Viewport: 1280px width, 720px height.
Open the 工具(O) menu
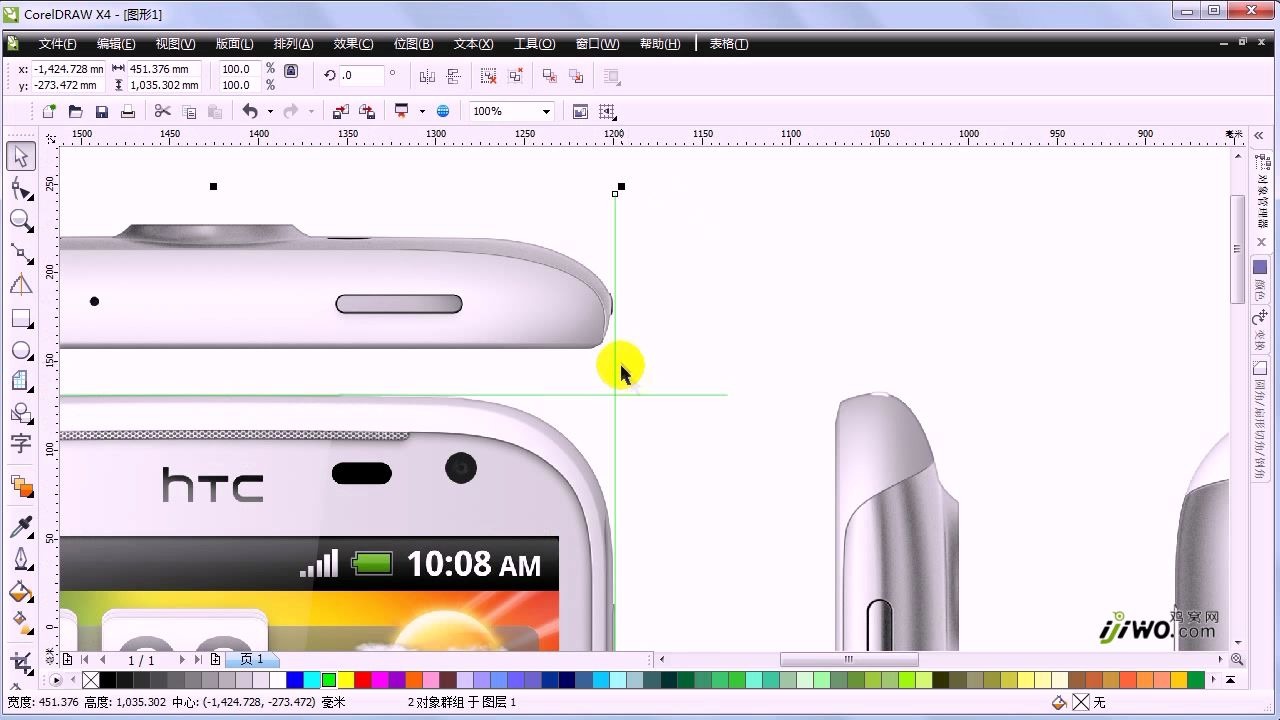coord(534,44)
